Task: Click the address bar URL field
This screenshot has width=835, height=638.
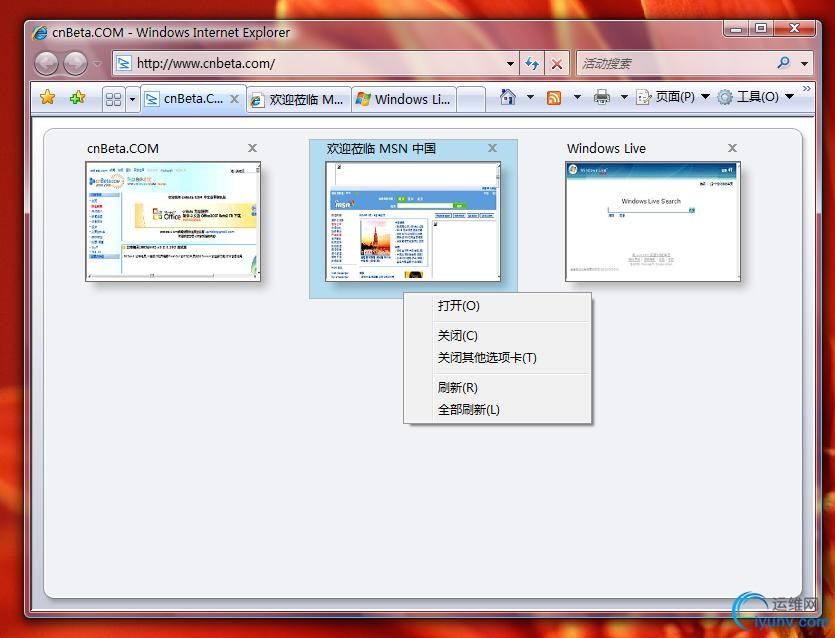Action: tap(314, 63)
